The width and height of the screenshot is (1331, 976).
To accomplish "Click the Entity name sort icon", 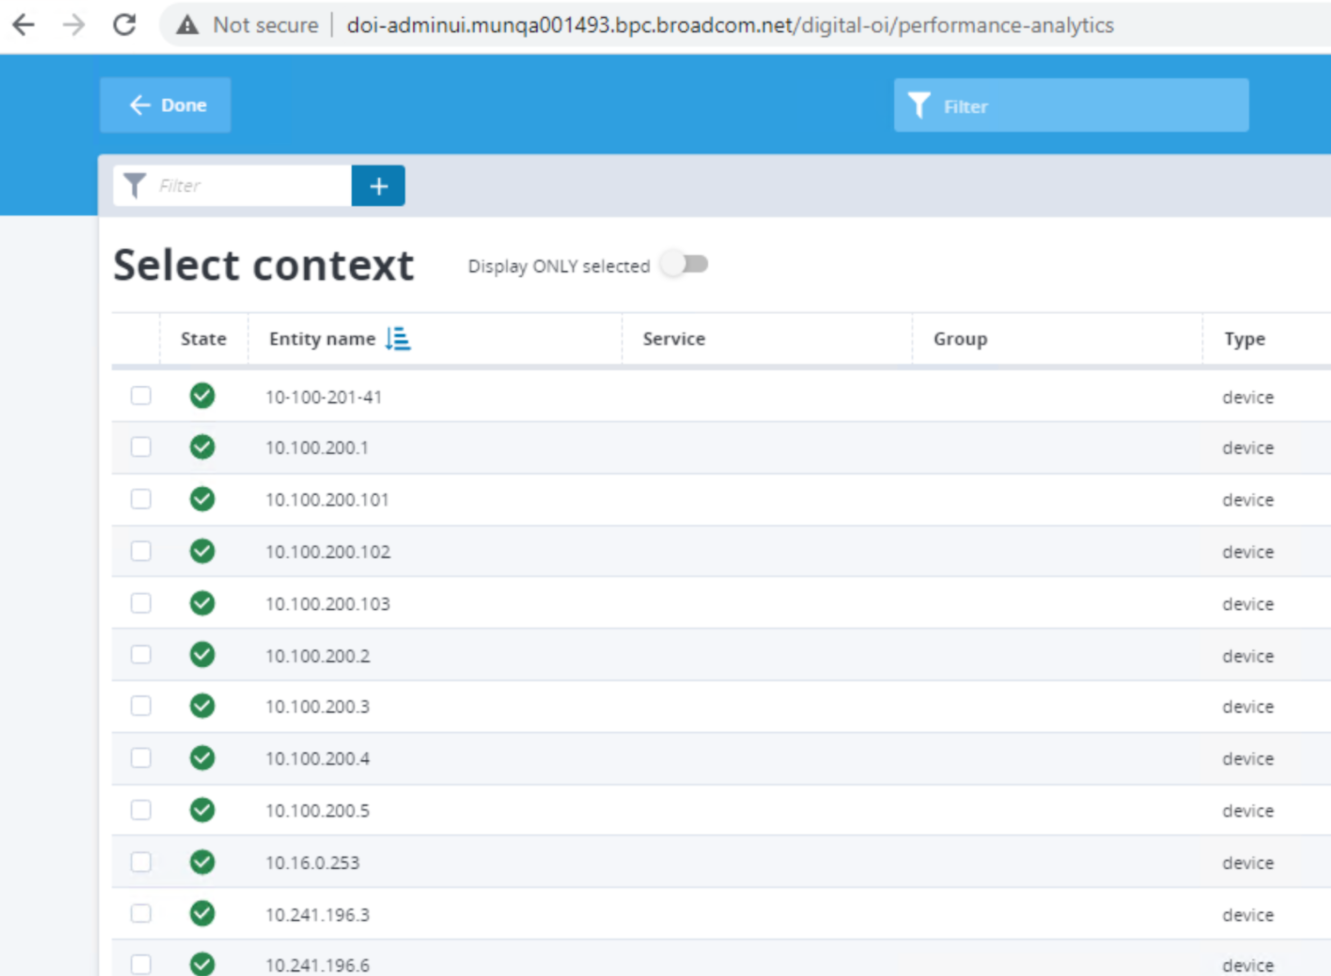I will point(398,339).
